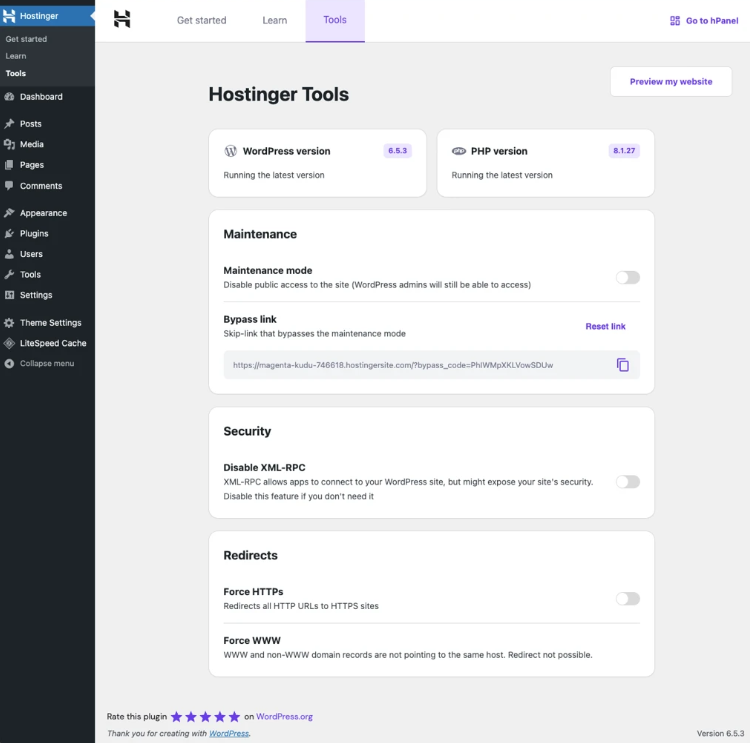Click the Reset link button
This screenshot has height=743, width=750.
coord(605,326)
